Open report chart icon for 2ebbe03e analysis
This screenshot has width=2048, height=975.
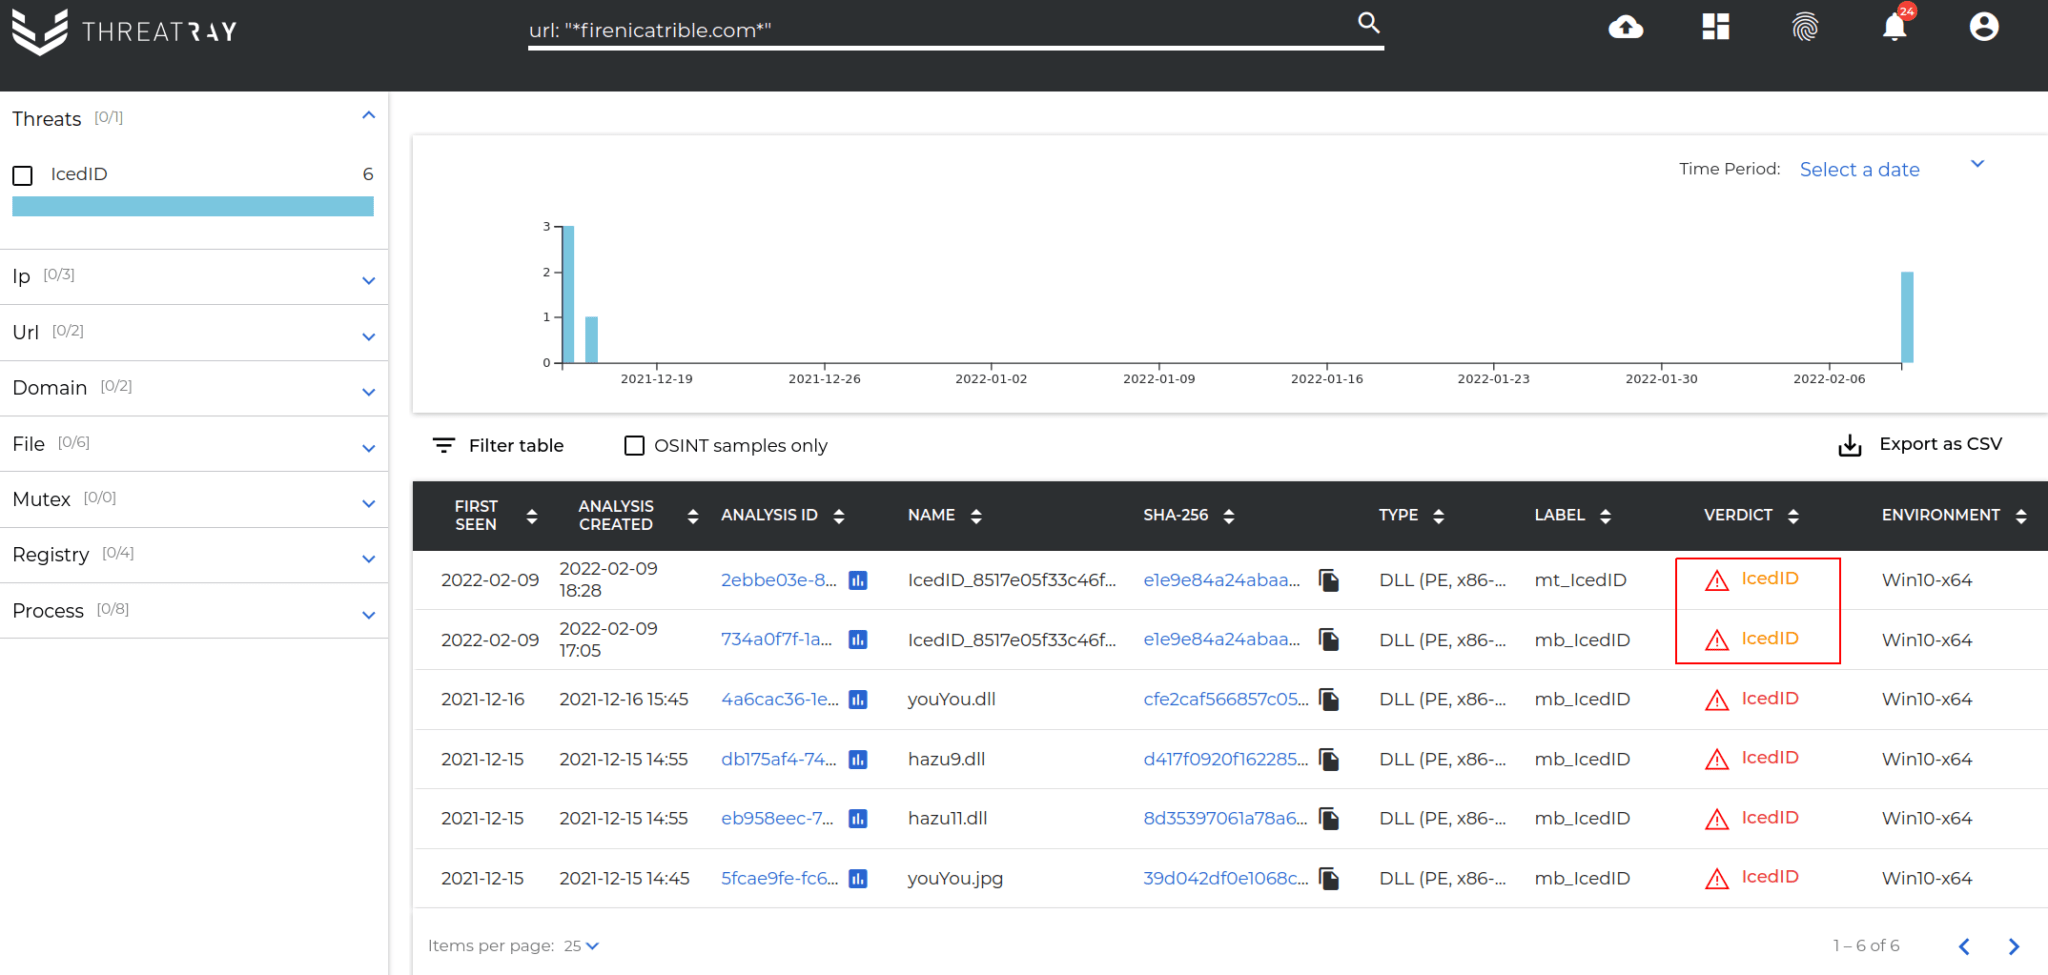(858, 580)
